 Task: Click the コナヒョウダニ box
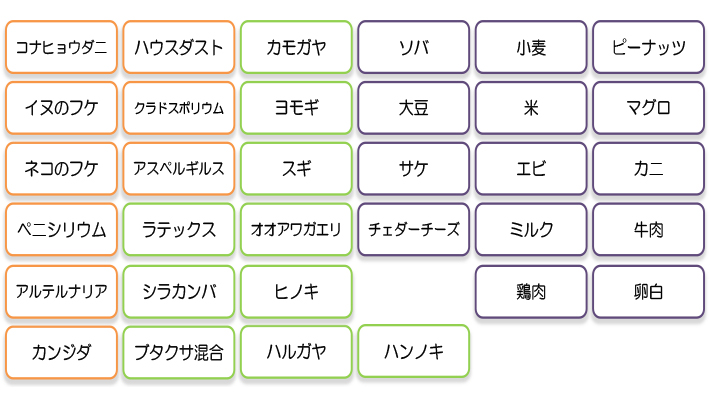point(62,47)
